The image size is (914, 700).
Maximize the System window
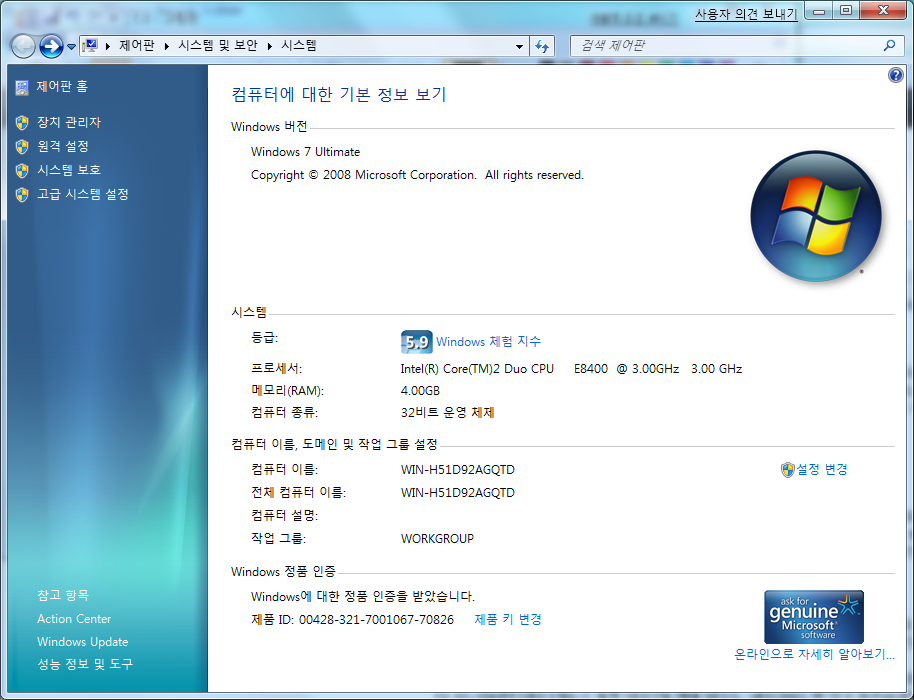846,11
